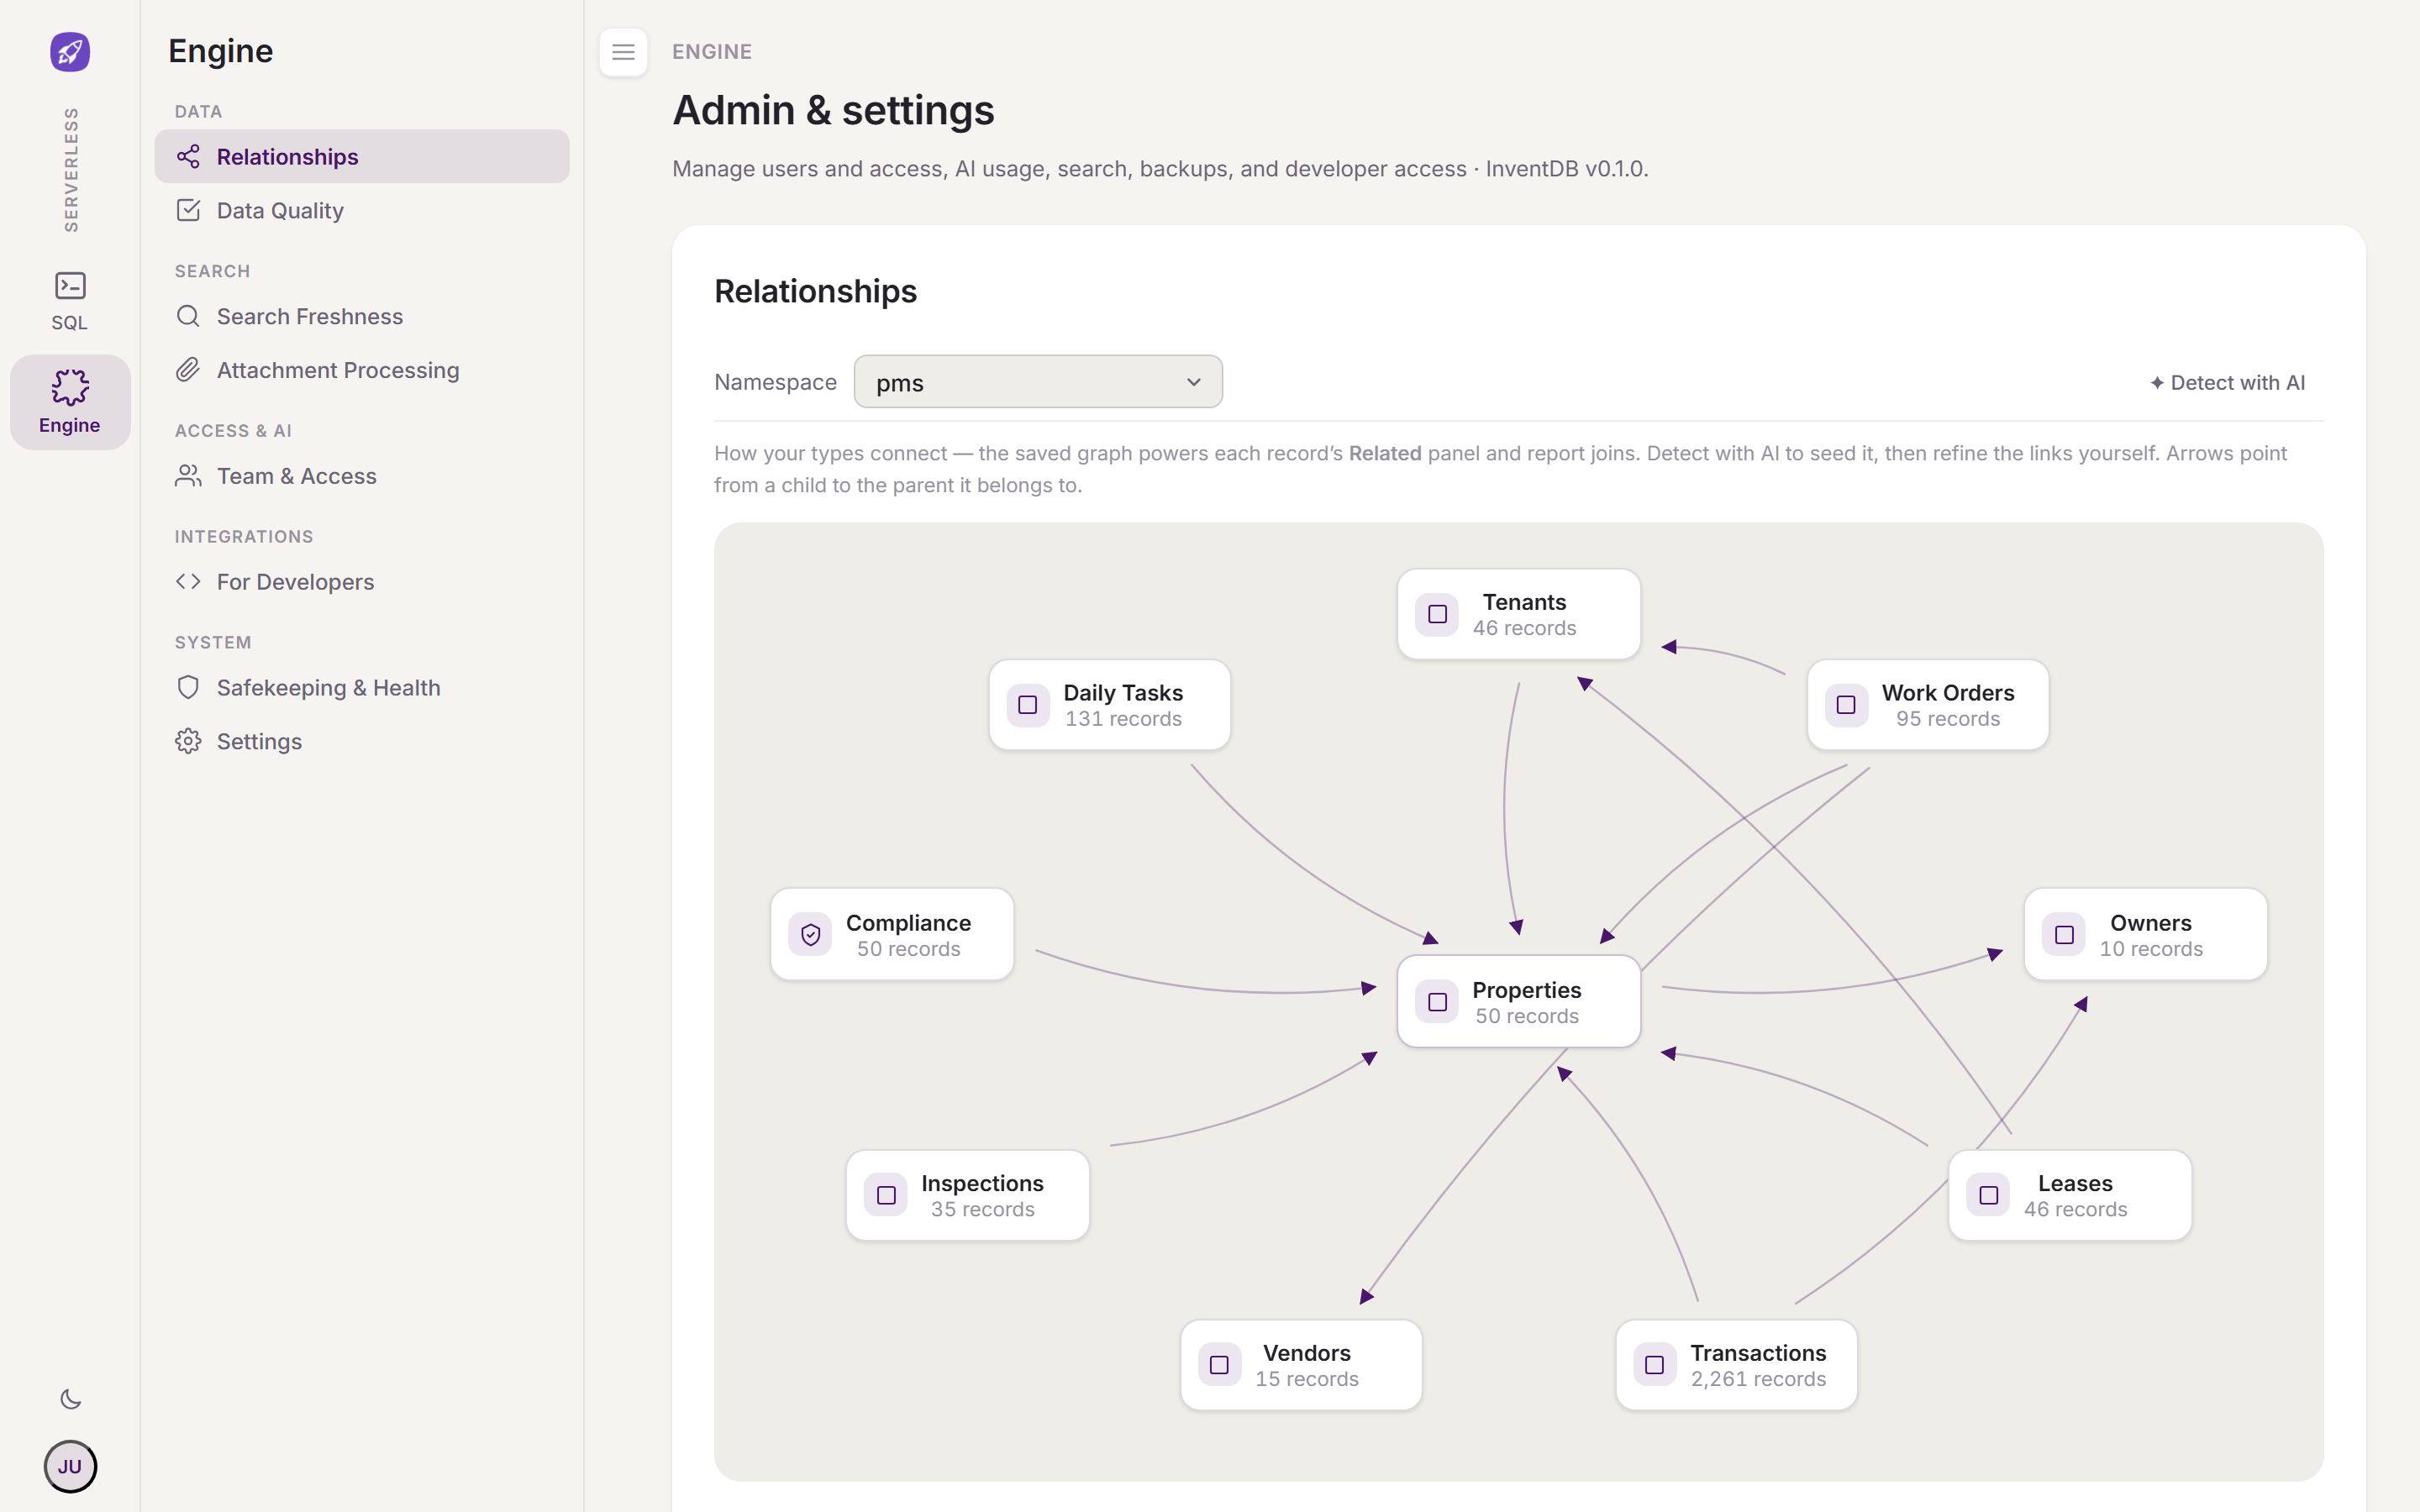Select the Tenants label in graph
The image size is (2420, 1512).
click(1524, 602)
